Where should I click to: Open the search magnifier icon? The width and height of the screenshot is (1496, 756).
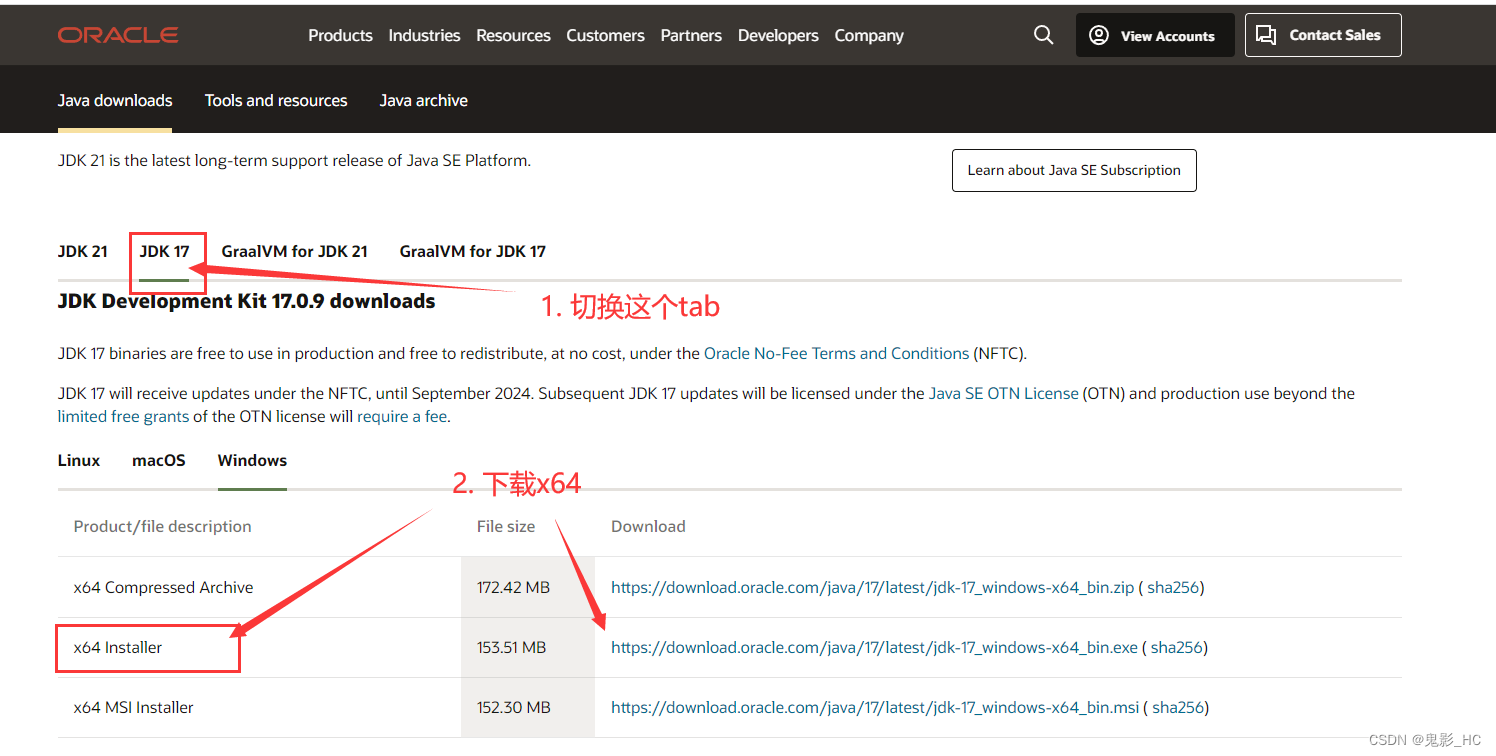click(1043, 34)
